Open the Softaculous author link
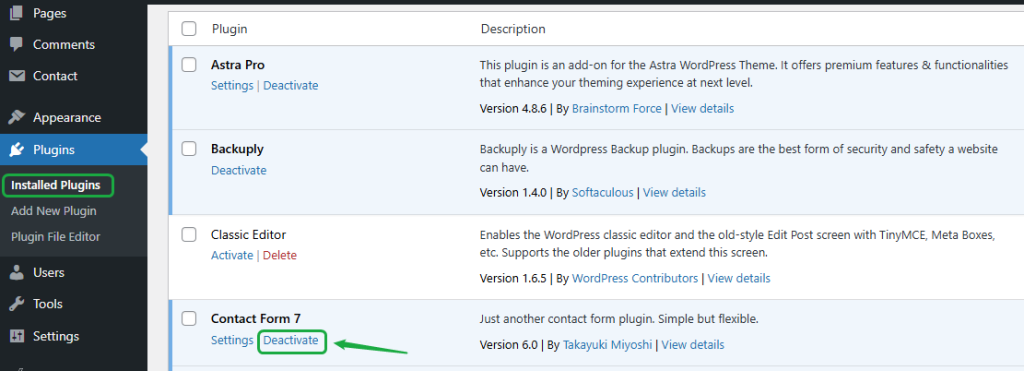The width and height of the screenshot is (1024, 371). click(x=603, y=193)
